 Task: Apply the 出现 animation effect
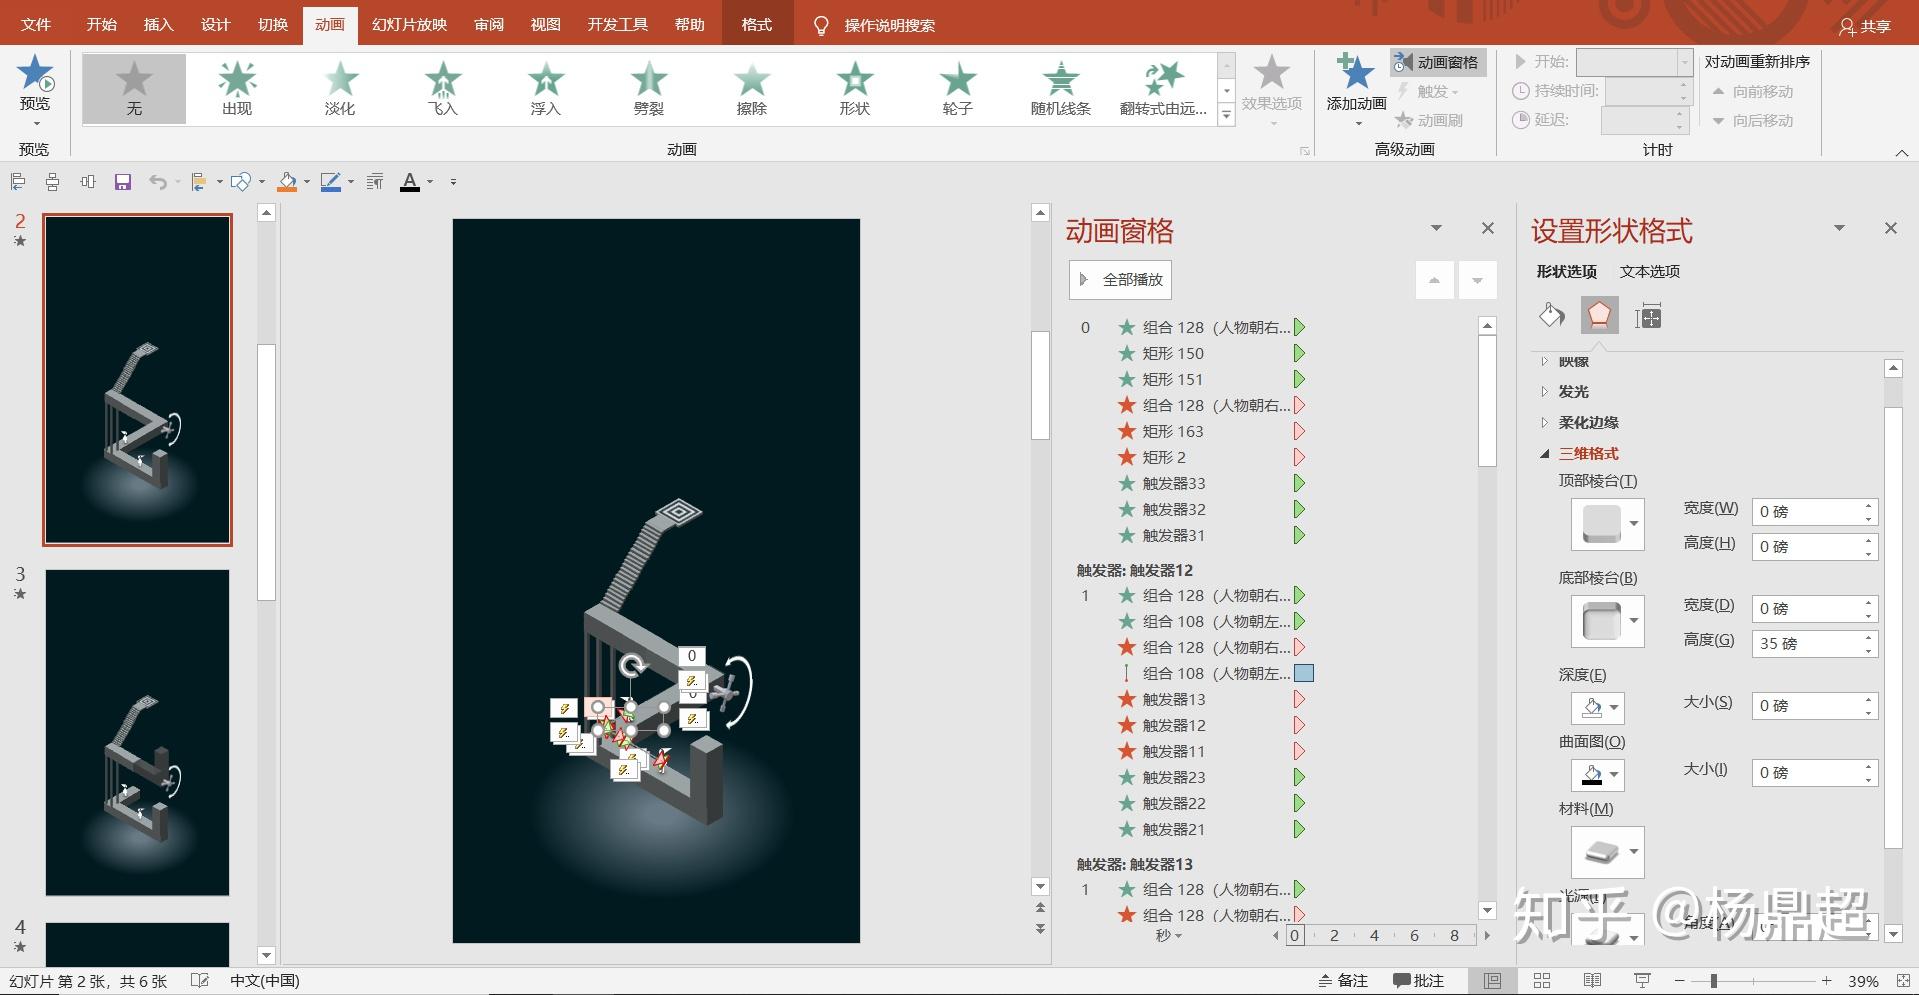click(237, 89)
